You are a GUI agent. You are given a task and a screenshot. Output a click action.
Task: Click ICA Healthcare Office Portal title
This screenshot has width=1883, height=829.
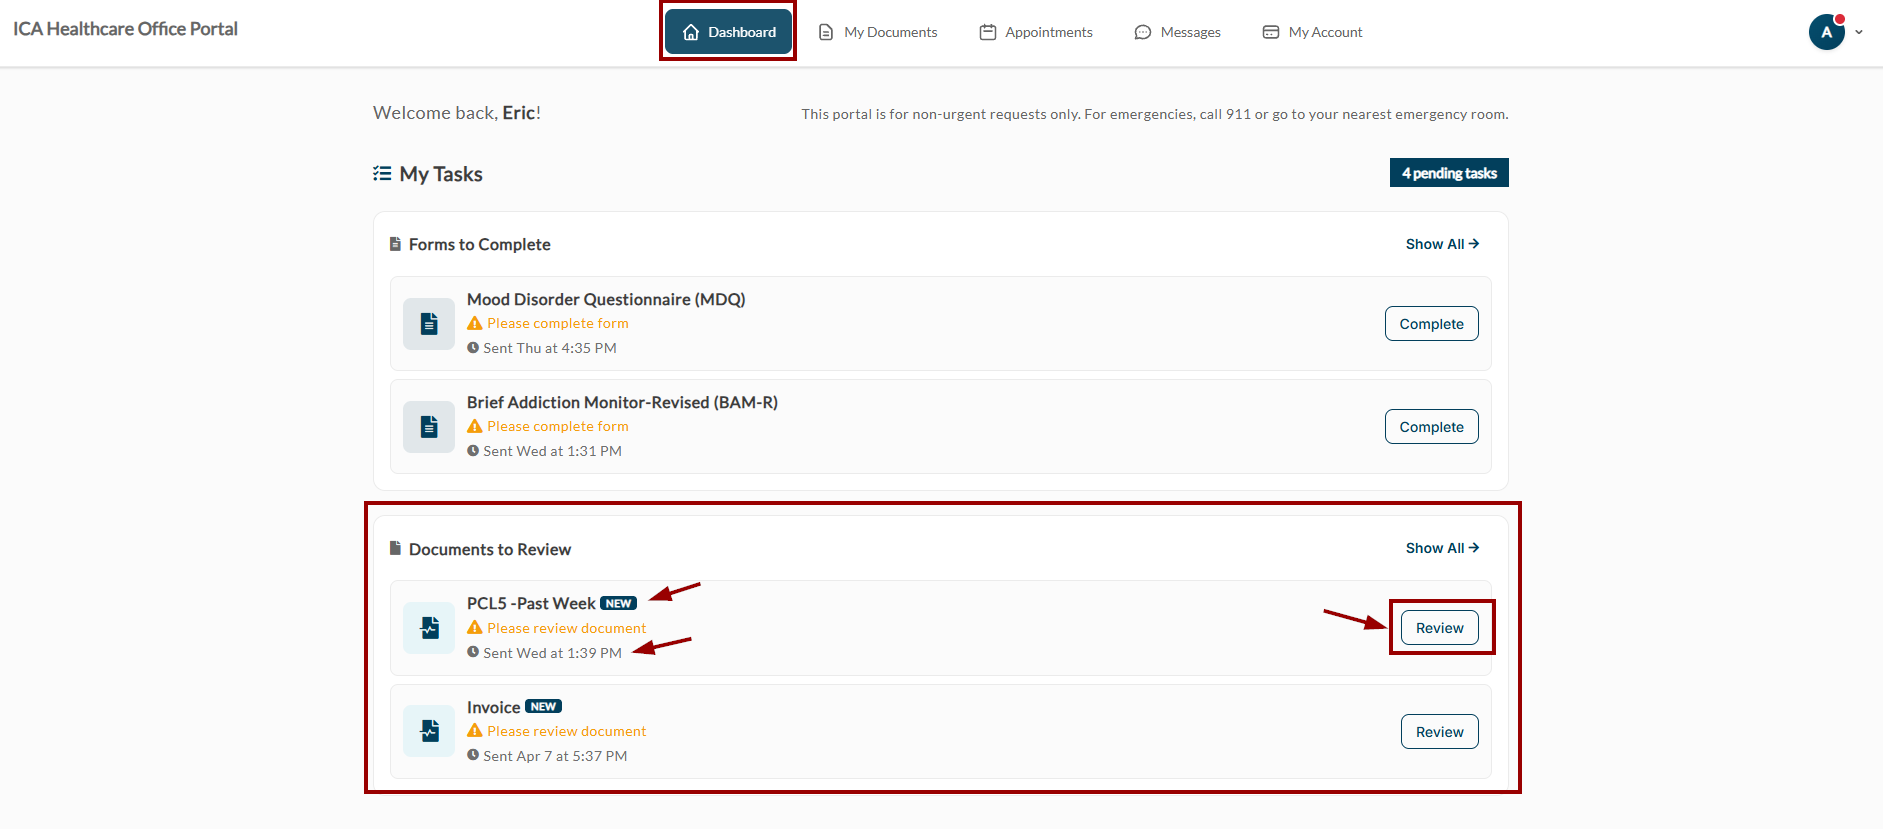point(125,29)
